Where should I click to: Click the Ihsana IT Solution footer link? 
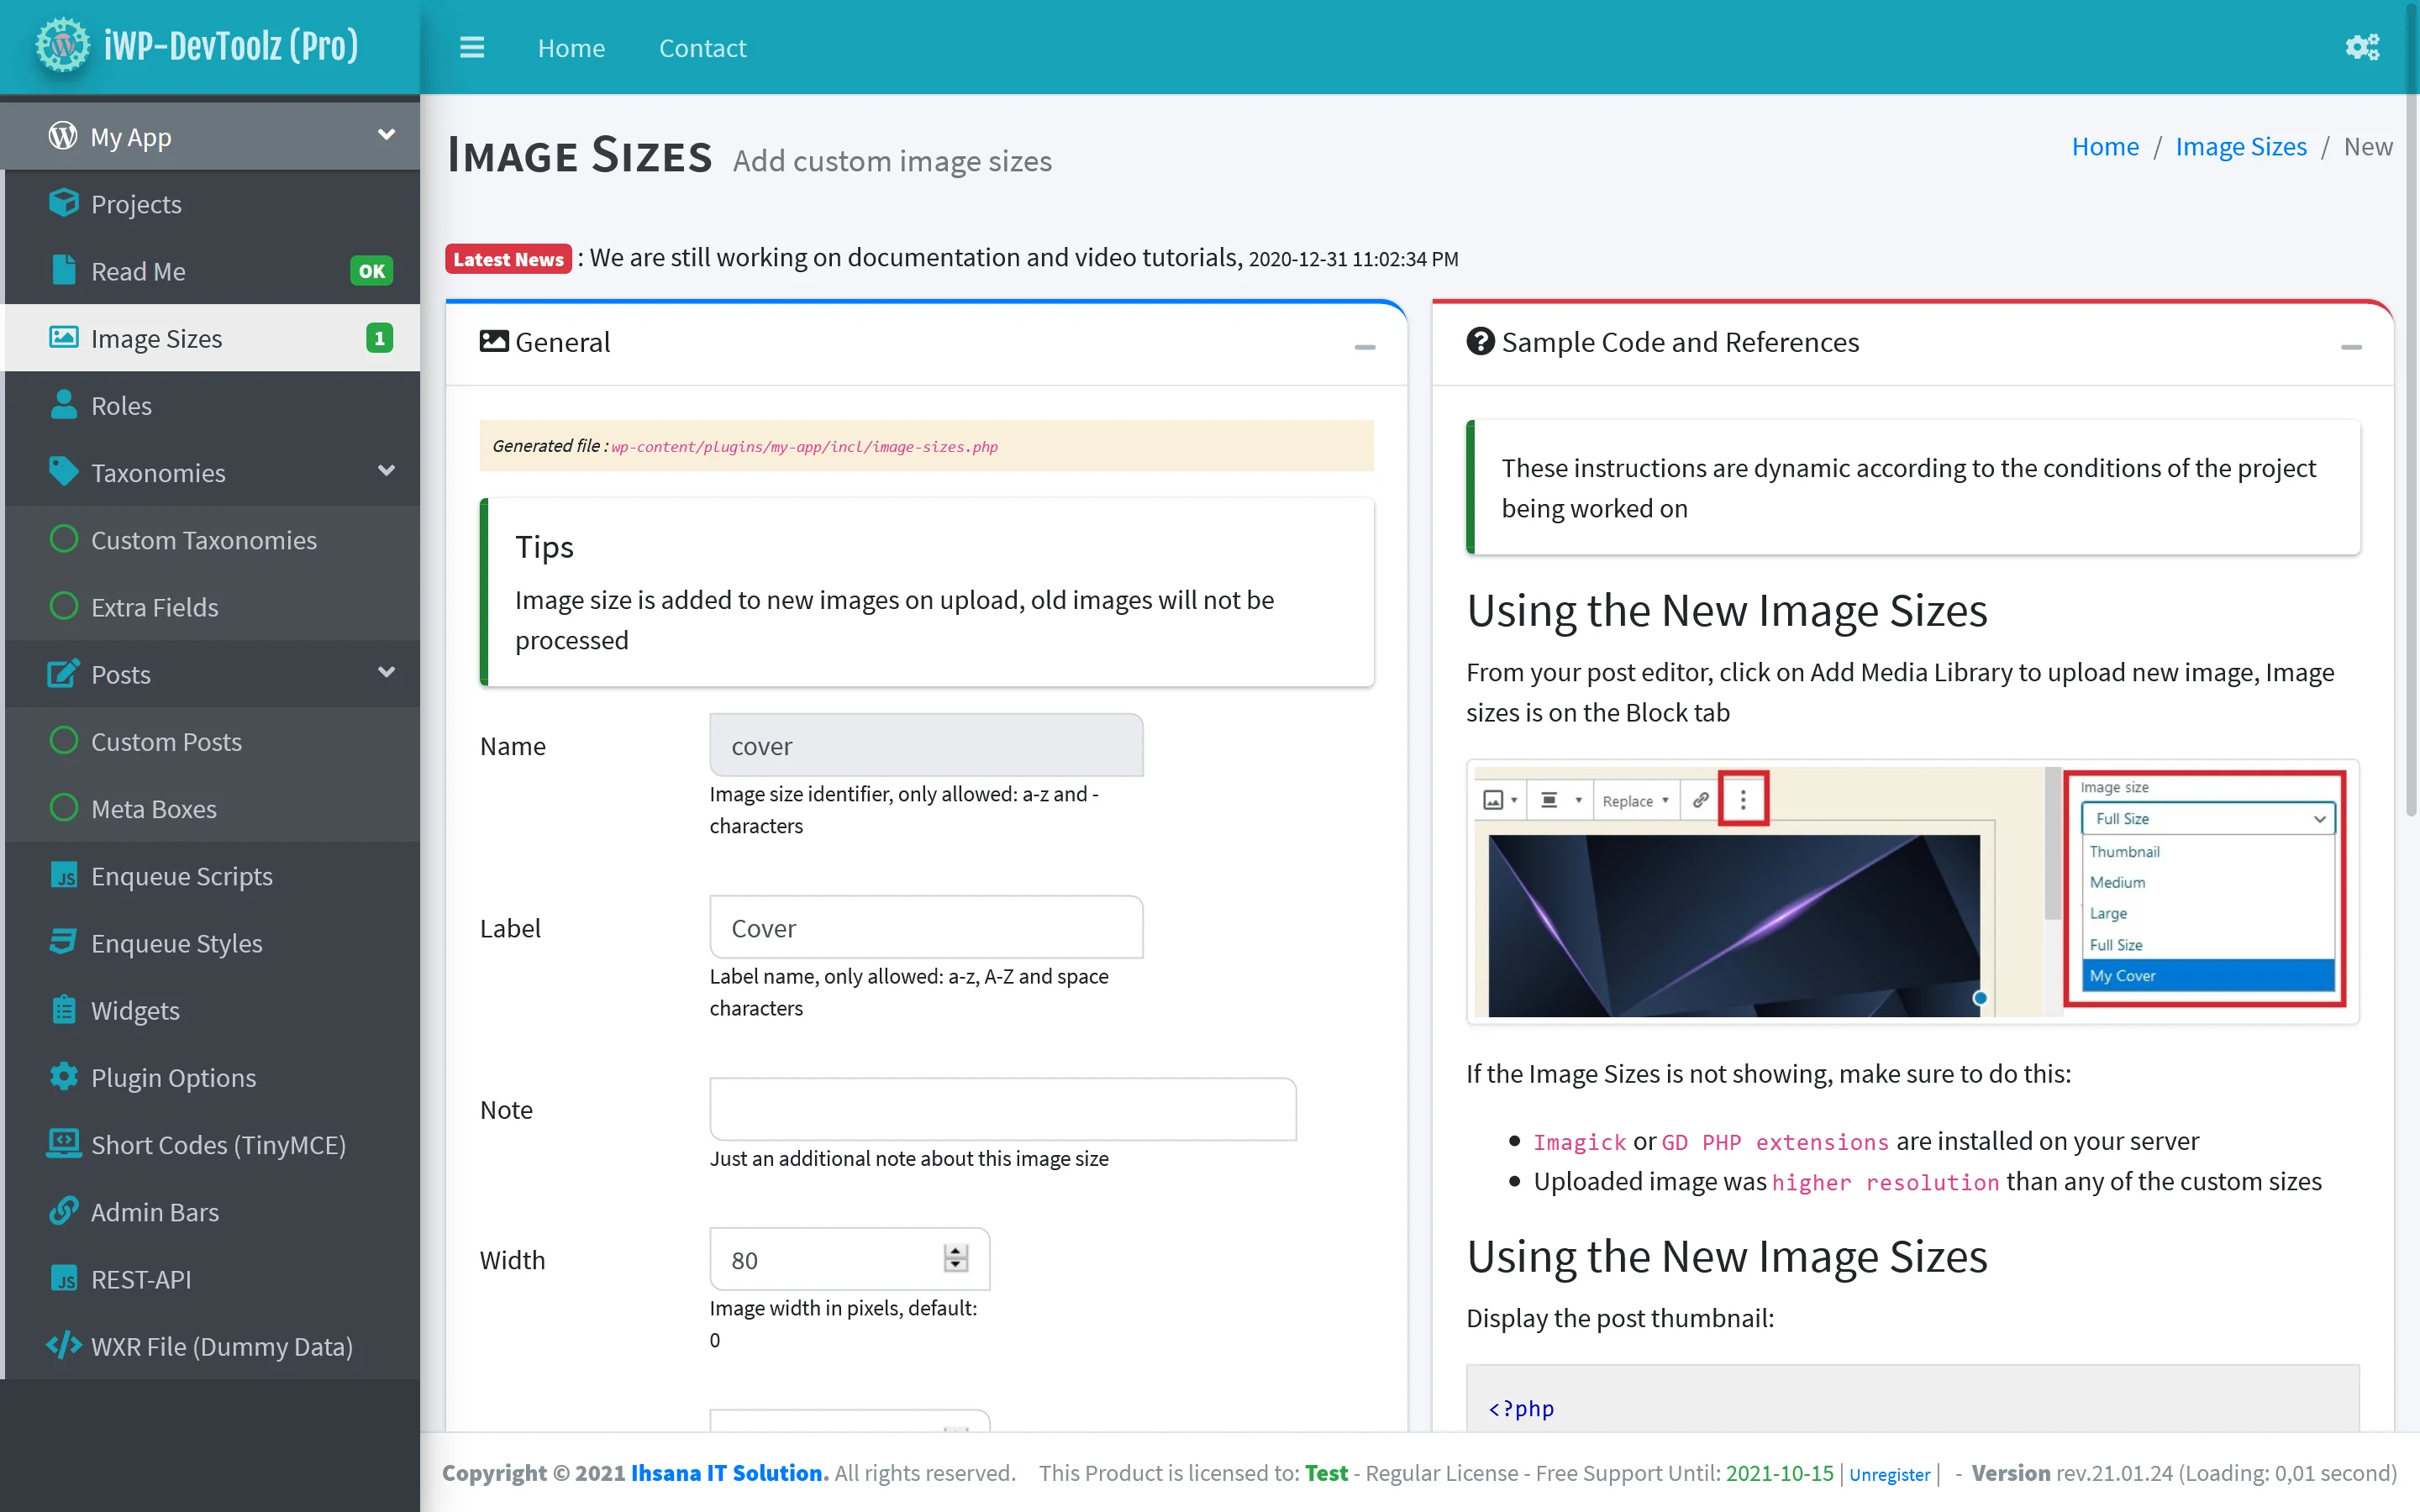coord(729,1473)
